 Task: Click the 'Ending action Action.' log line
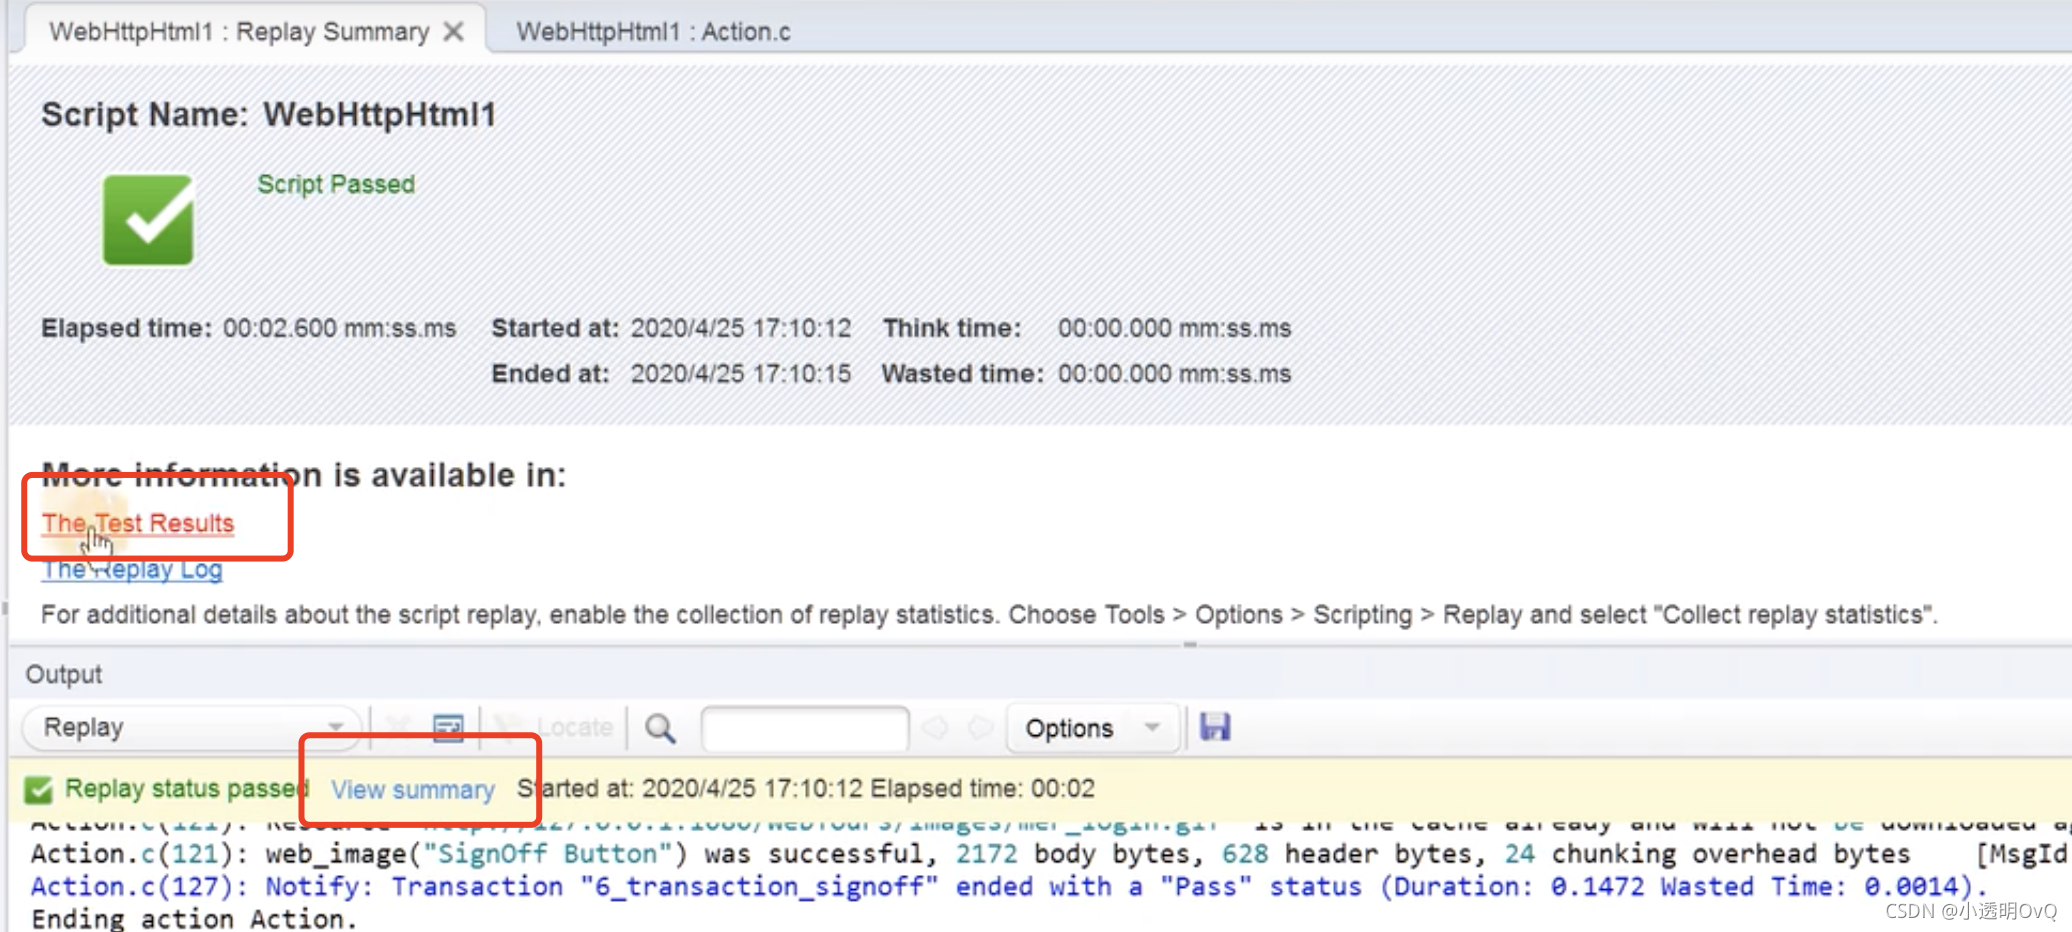coord(194,919)
